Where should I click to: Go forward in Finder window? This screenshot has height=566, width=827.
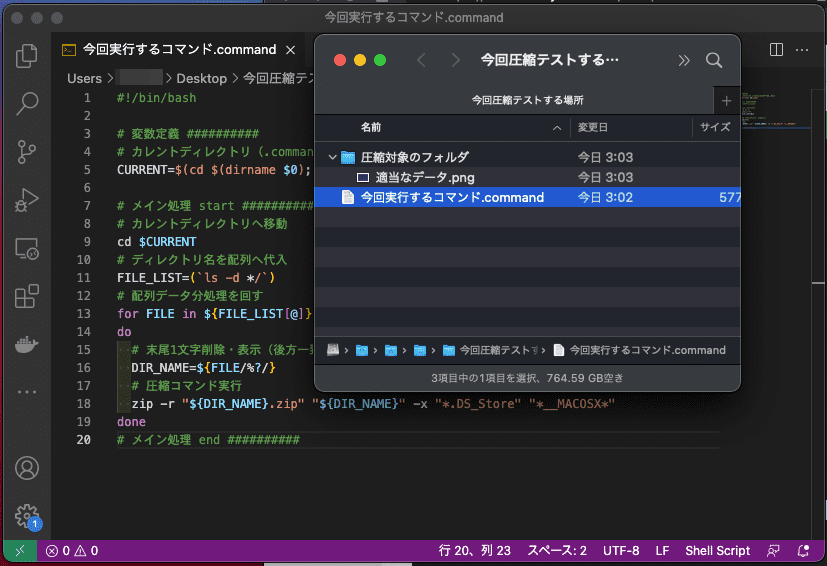(456, 60)
